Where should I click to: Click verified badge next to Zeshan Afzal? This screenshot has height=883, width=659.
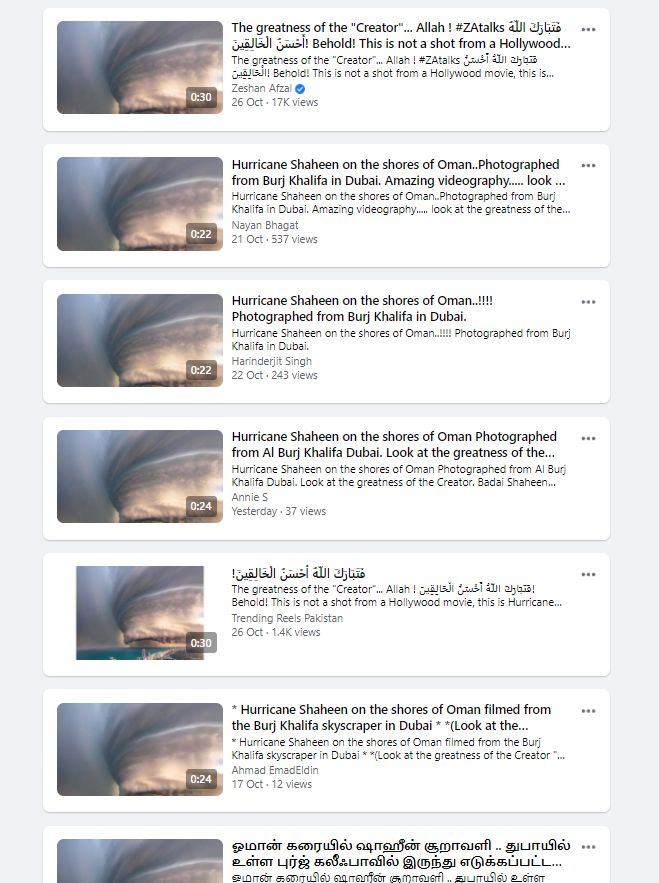coord(300,88)
